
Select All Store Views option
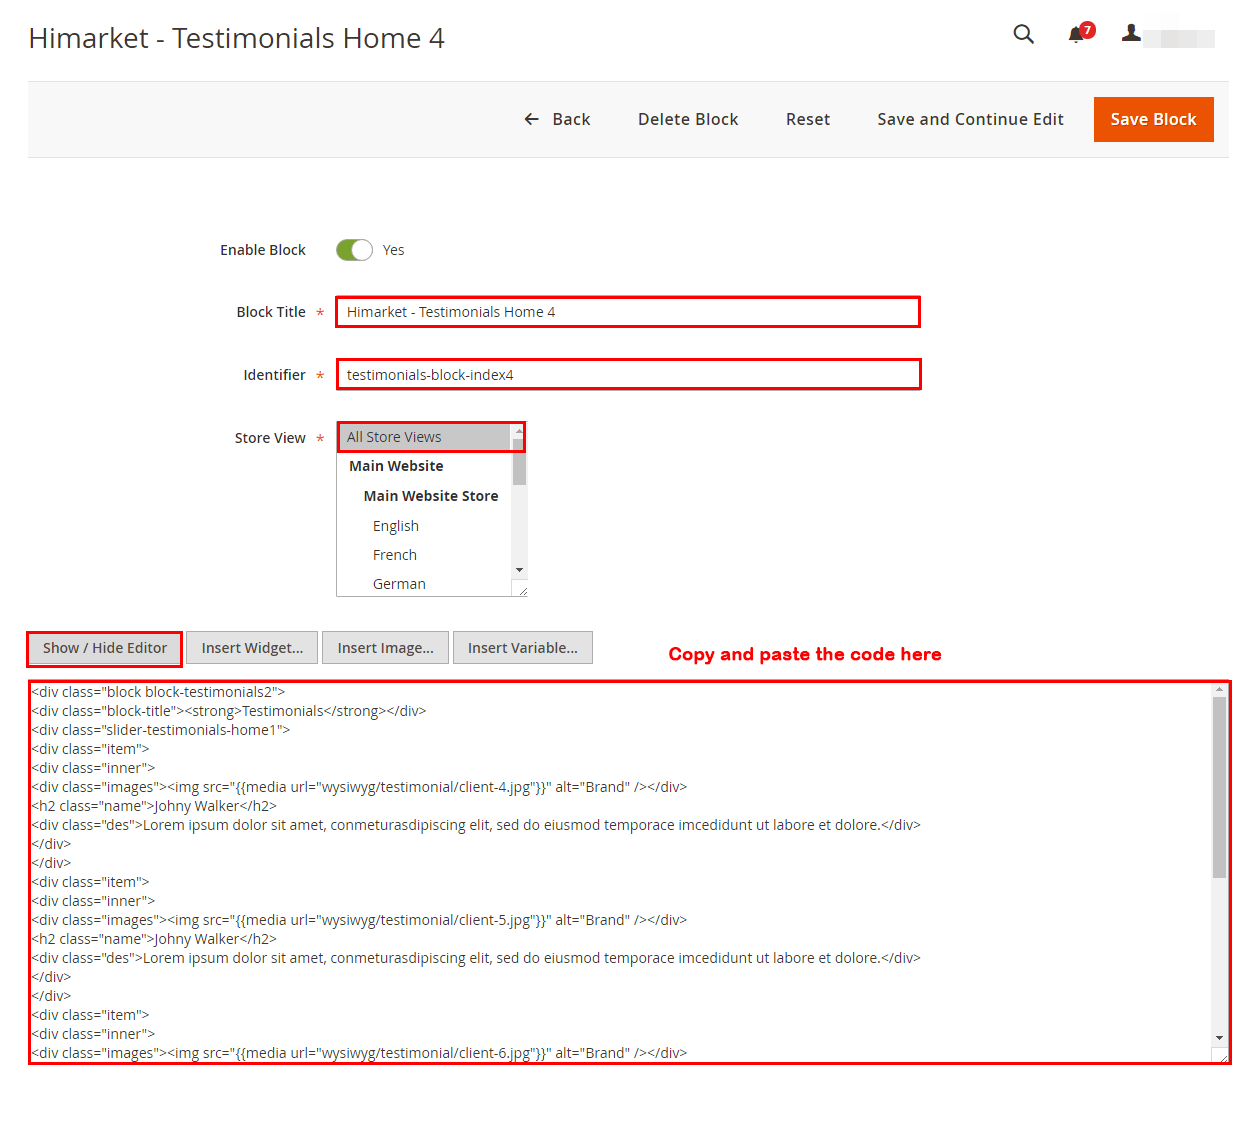pos(425,437)
